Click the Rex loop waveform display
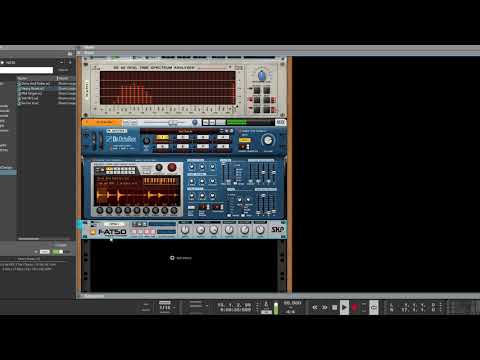 (x=137, y=195)
